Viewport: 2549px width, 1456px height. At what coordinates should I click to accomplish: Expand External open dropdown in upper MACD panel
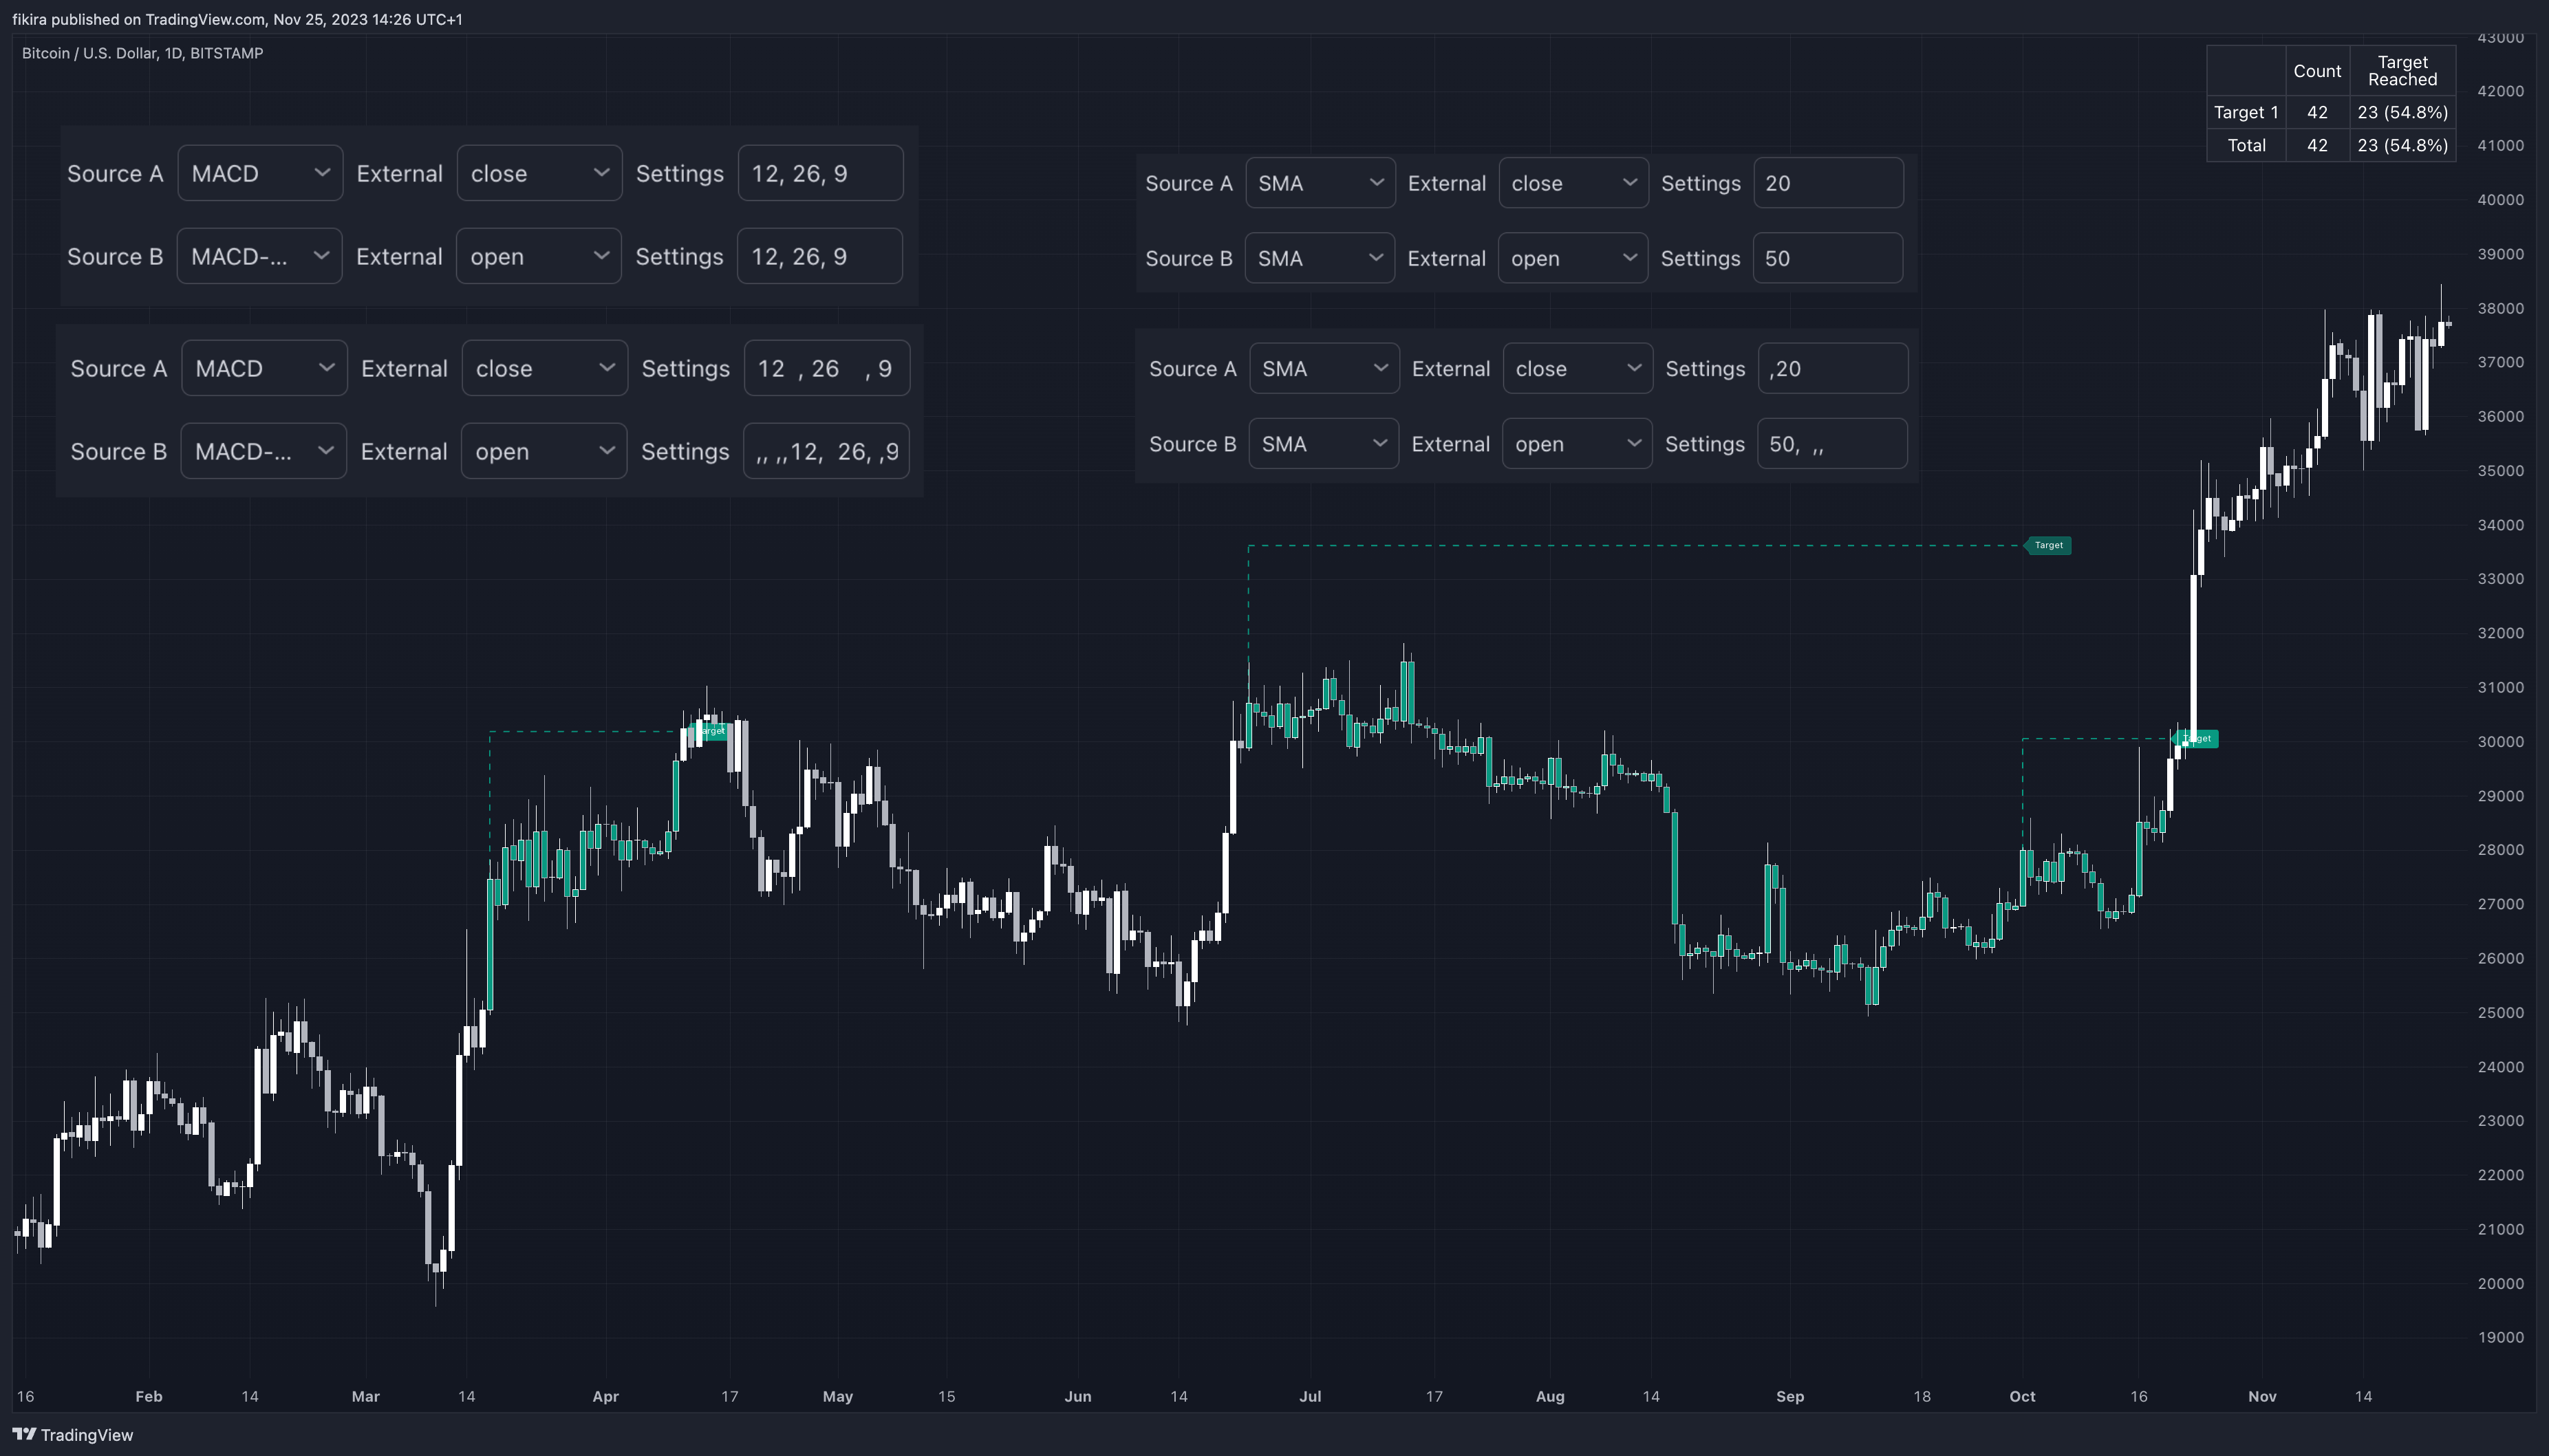coord(538,256)
